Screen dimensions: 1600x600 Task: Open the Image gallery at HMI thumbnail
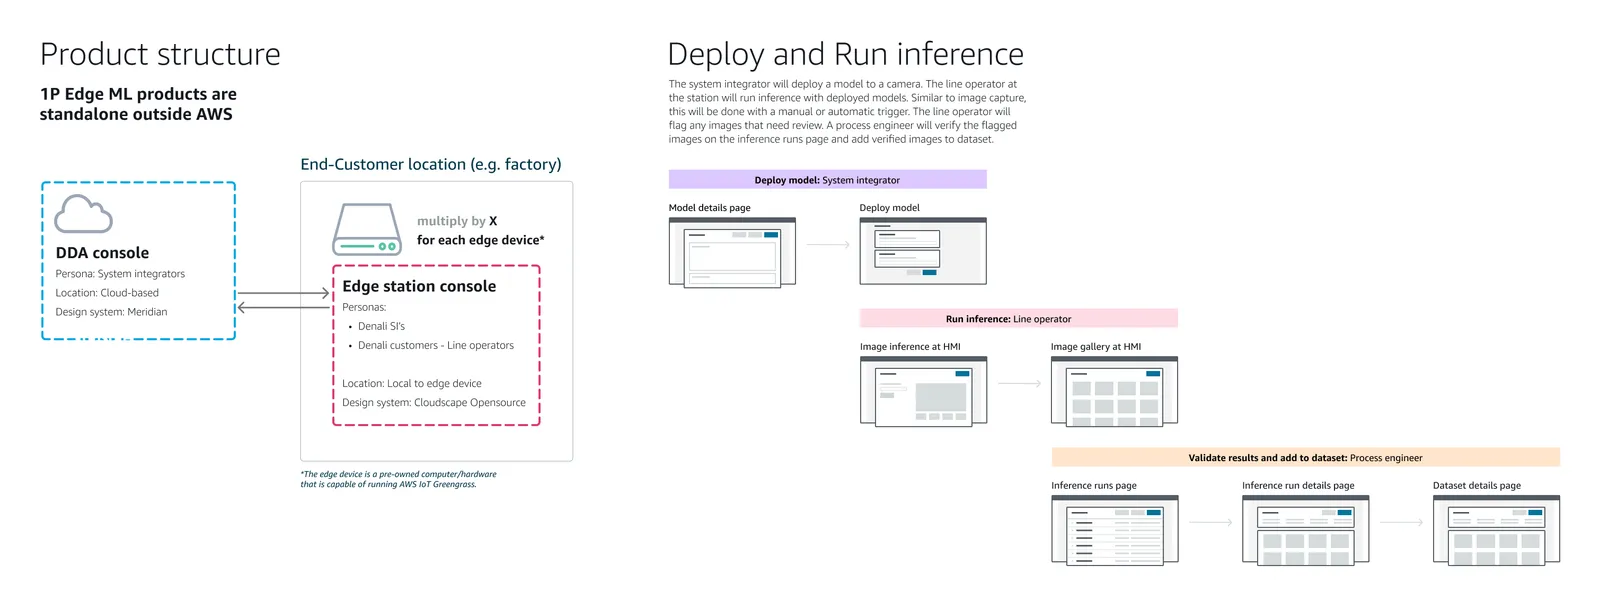[1114, 391]
